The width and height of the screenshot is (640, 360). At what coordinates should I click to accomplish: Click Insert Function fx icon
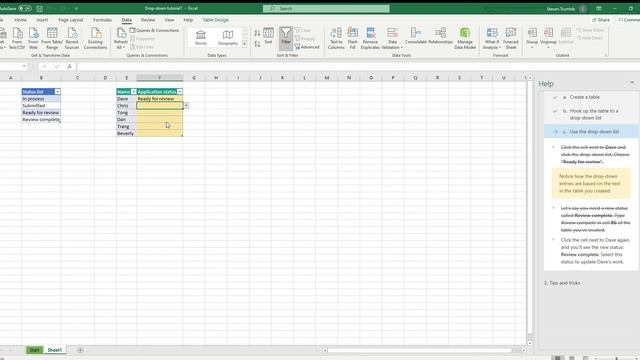tap(69, 67)
